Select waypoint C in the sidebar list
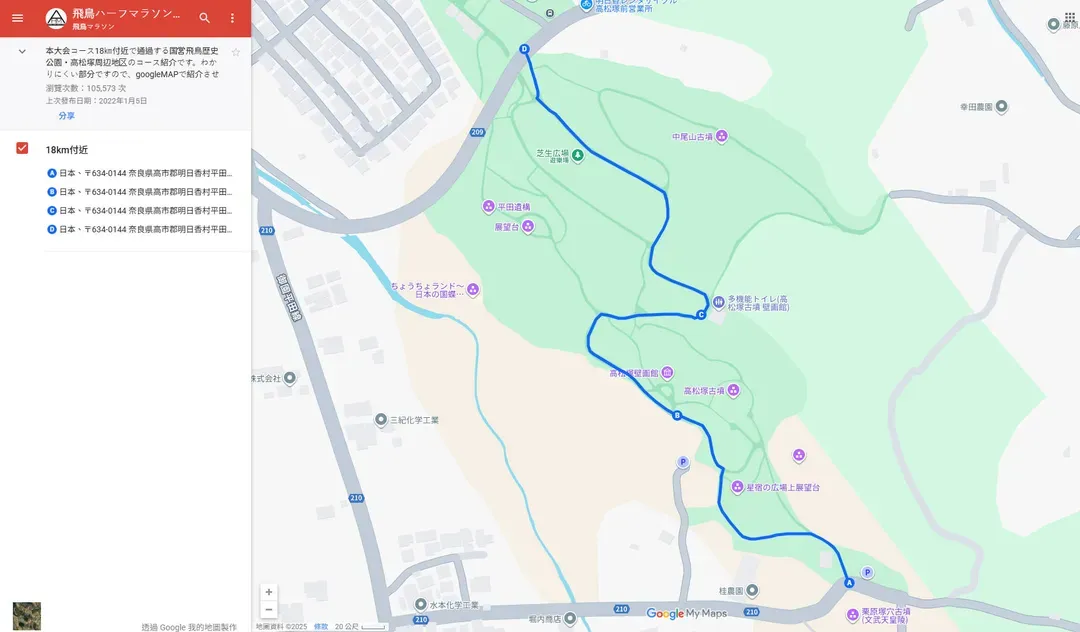Image resolution: width=1080 pixels, height=632 pixels. (139, 210)
